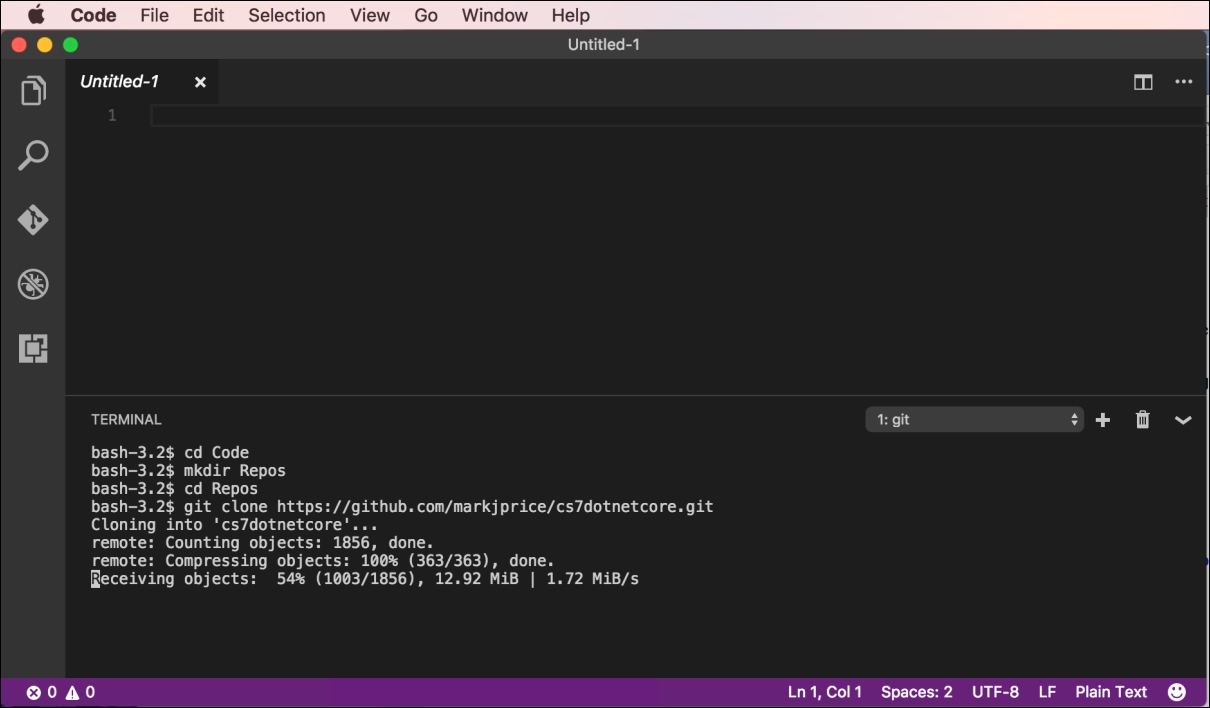Open the Go menu
Screen dimensions: 1210x708
pyautogui.click(x=426, y=15)
